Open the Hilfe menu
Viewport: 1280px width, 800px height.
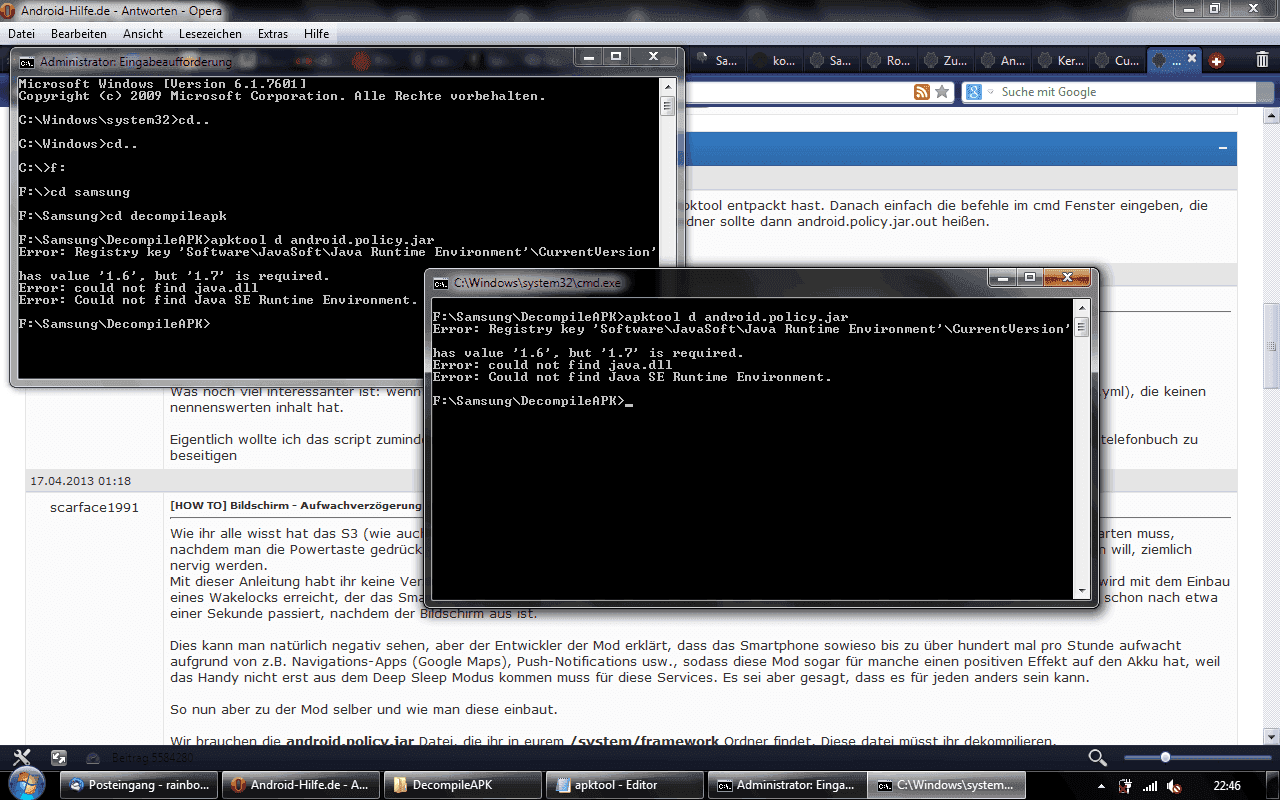tap(317, 33)
